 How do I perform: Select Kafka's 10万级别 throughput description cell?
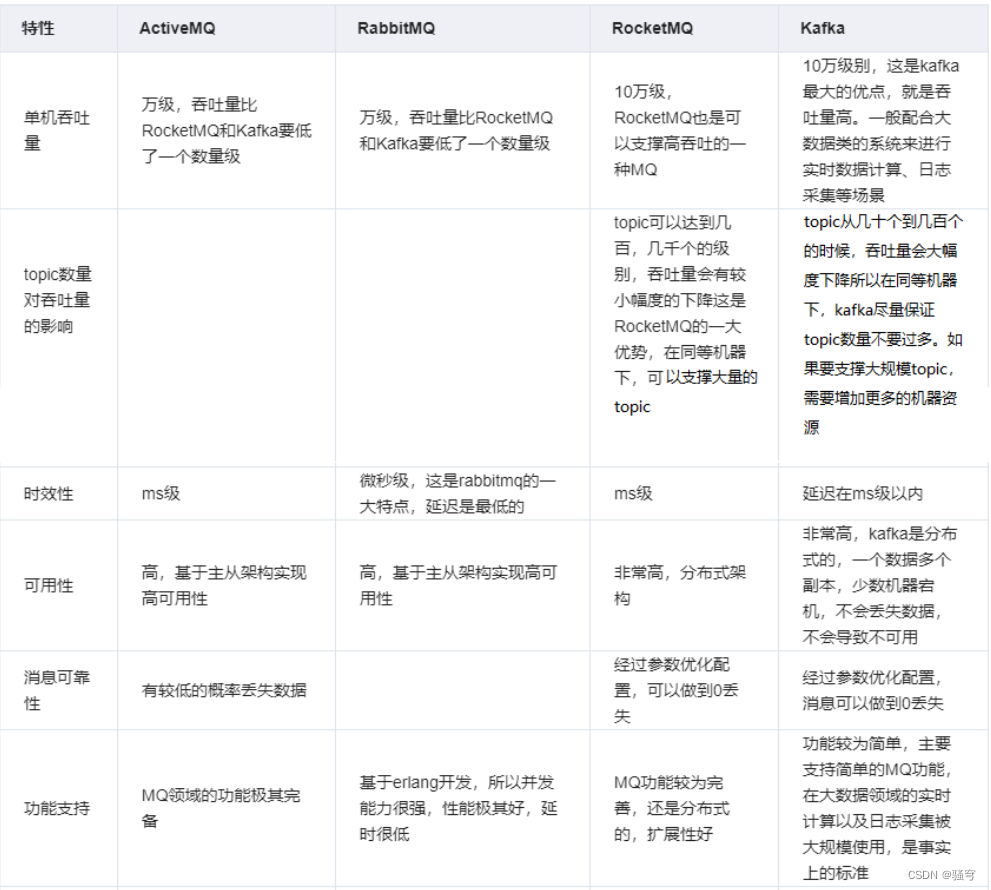pyautogui.click(x=880, y=131)
